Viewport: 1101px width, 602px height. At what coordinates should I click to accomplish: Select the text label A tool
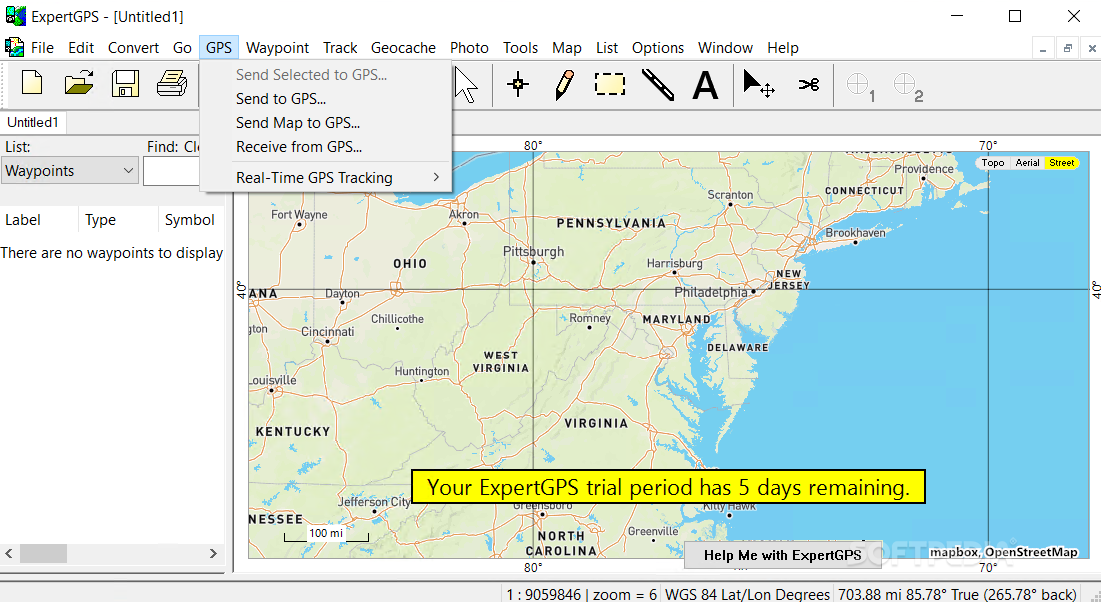pos(705,86)
